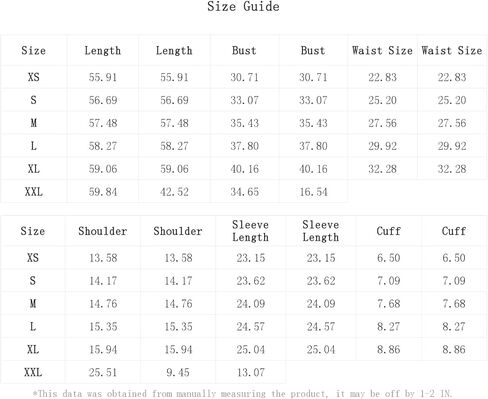Select the 9.45 cell in XXL row
Image resolution: width=488 pixels, height=399 pixels.
point(178,372)
